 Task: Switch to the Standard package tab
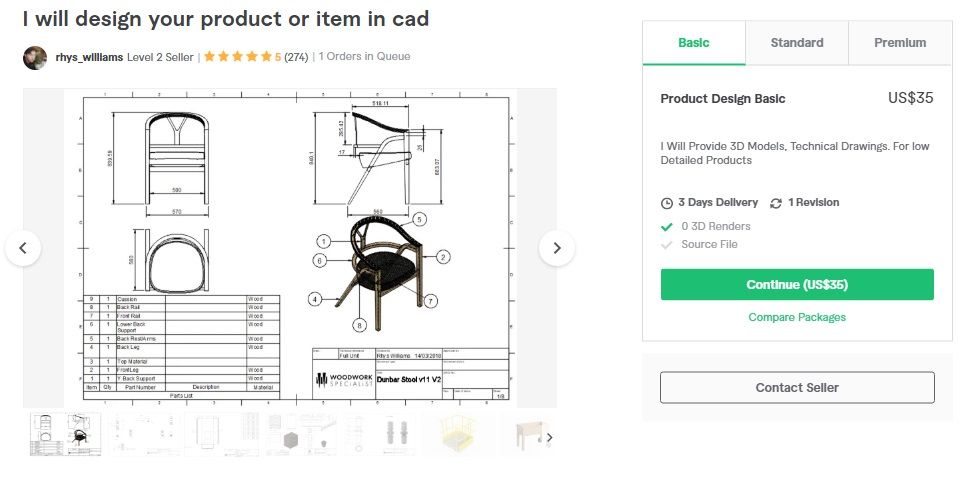(x=797, y=43)
